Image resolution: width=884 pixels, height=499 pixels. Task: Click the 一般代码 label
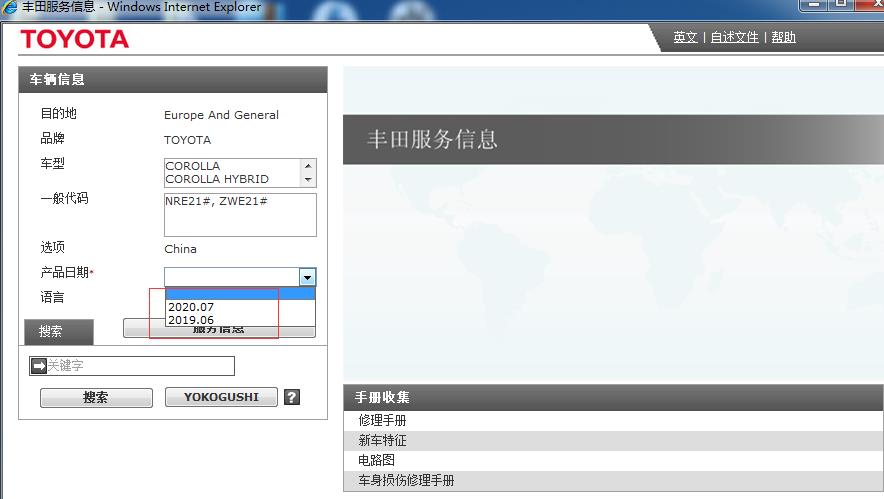click(64, 198)
